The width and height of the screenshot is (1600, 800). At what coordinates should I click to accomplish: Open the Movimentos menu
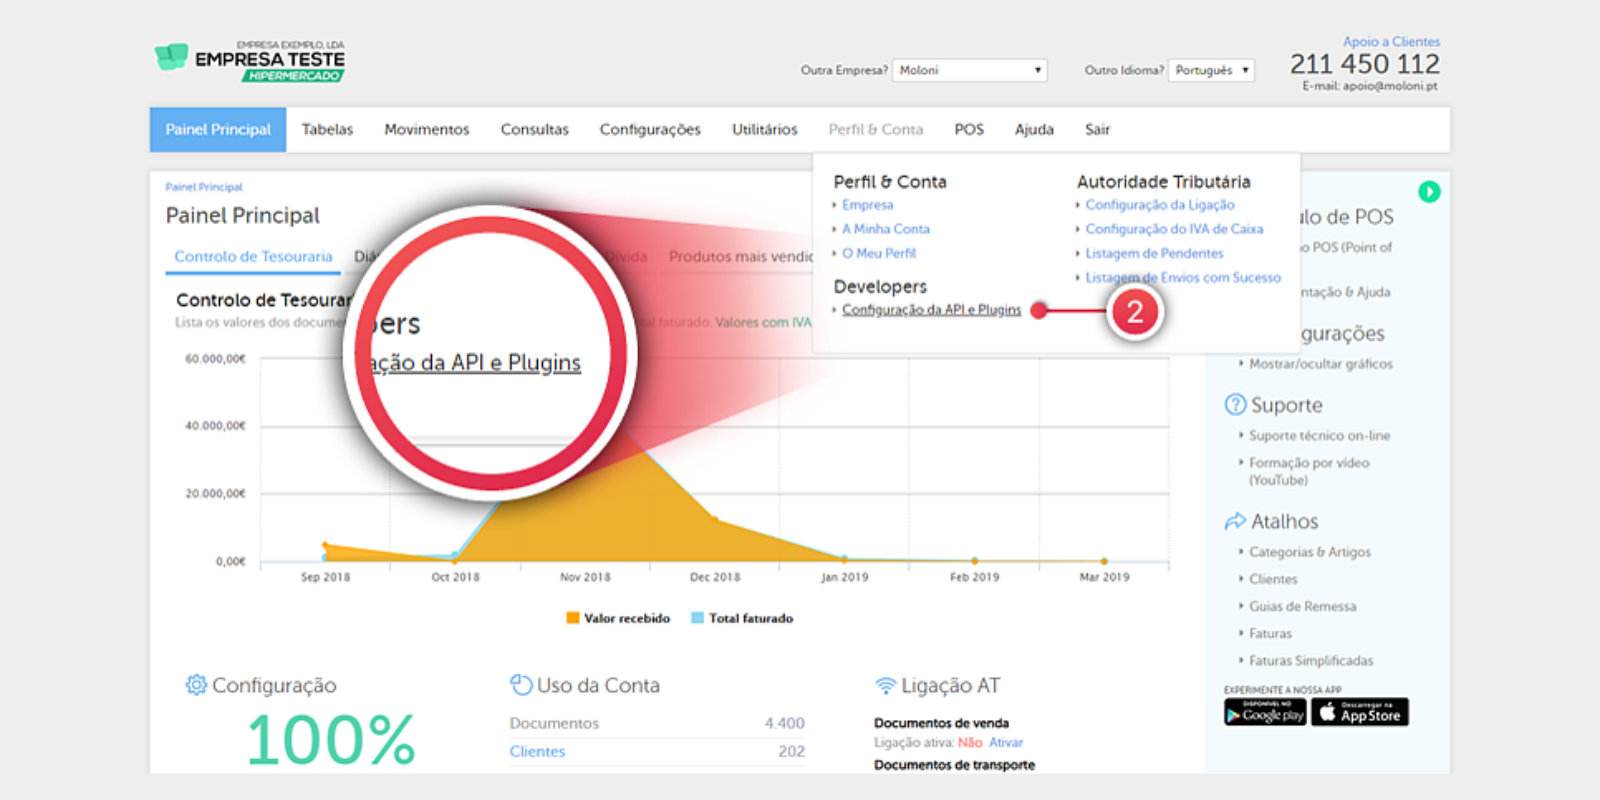[427, 130]
